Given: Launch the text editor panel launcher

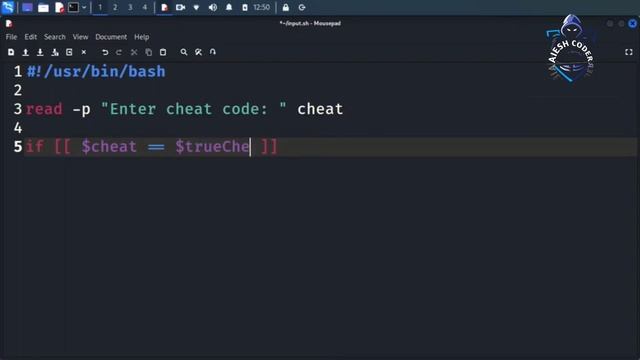Looking at the screenshot, I should click(59, 7).
